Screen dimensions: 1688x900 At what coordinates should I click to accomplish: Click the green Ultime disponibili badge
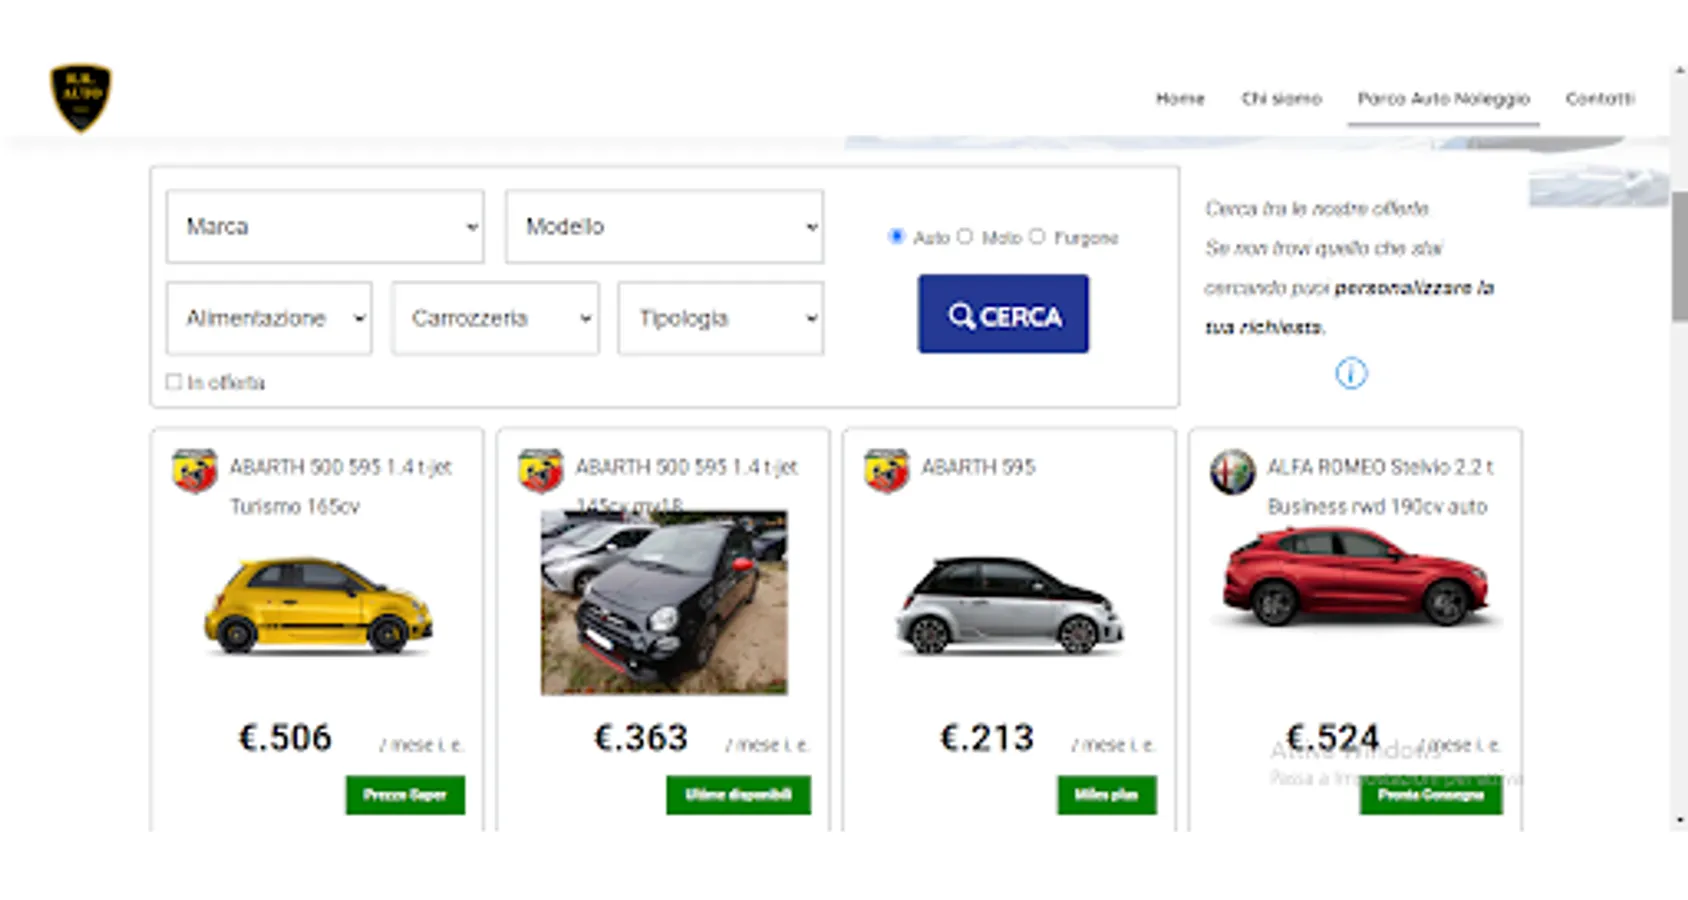coord(739,795)
